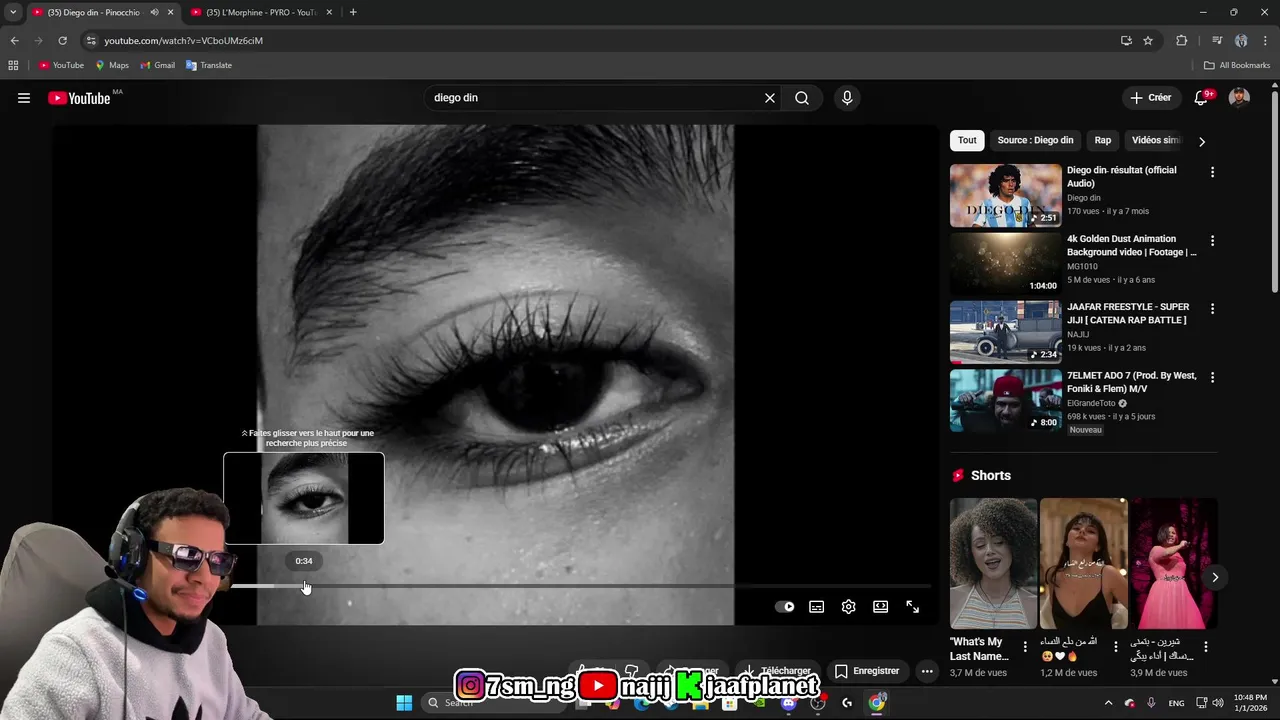
Task: Open the 'JAAFAR FREESTYLE' video thumbnail
Action: (x=1005, y=332)
